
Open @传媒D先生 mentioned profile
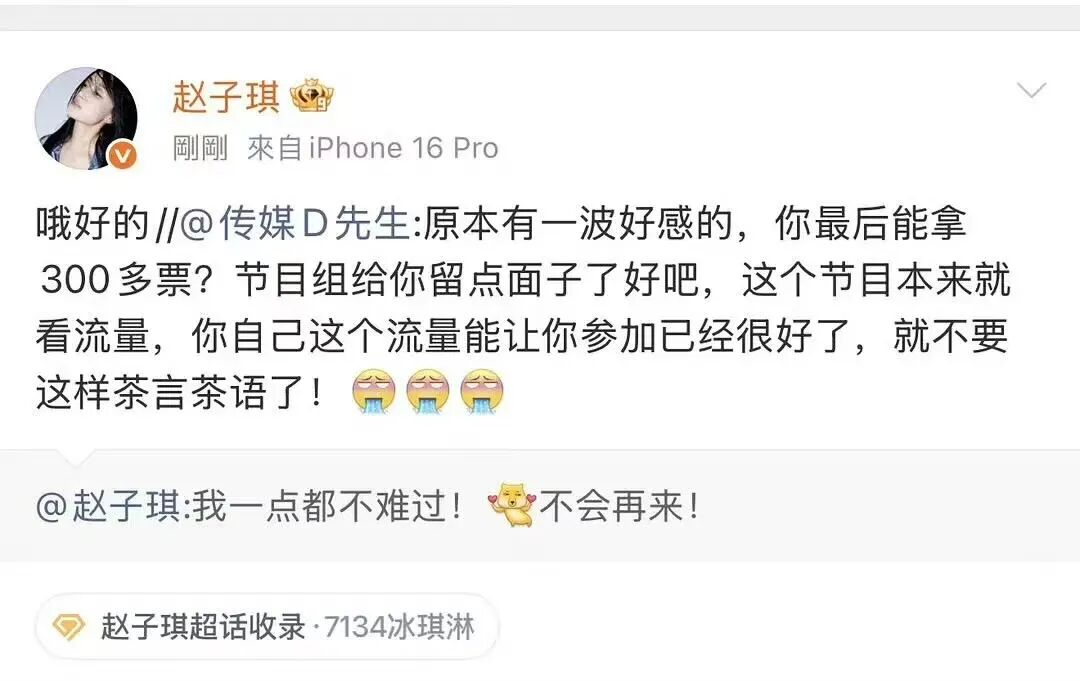pyautogui.click(x=295, y=224)
